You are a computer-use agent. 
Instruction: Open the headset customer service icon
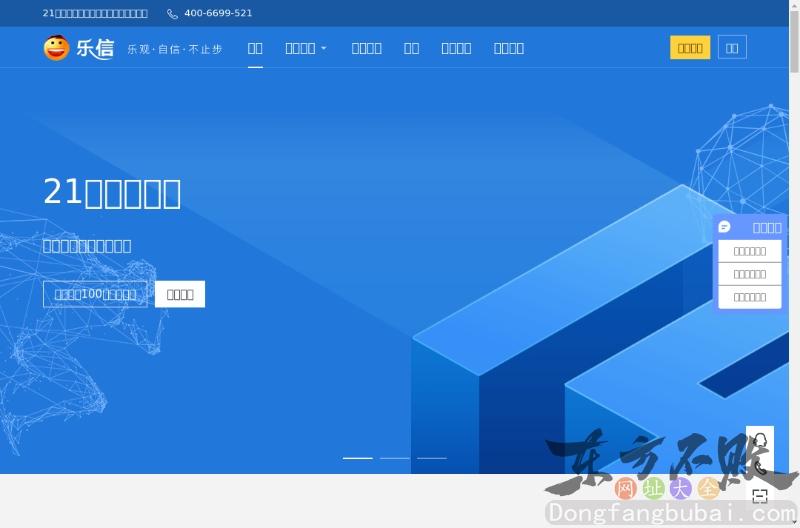click(760, 440)
